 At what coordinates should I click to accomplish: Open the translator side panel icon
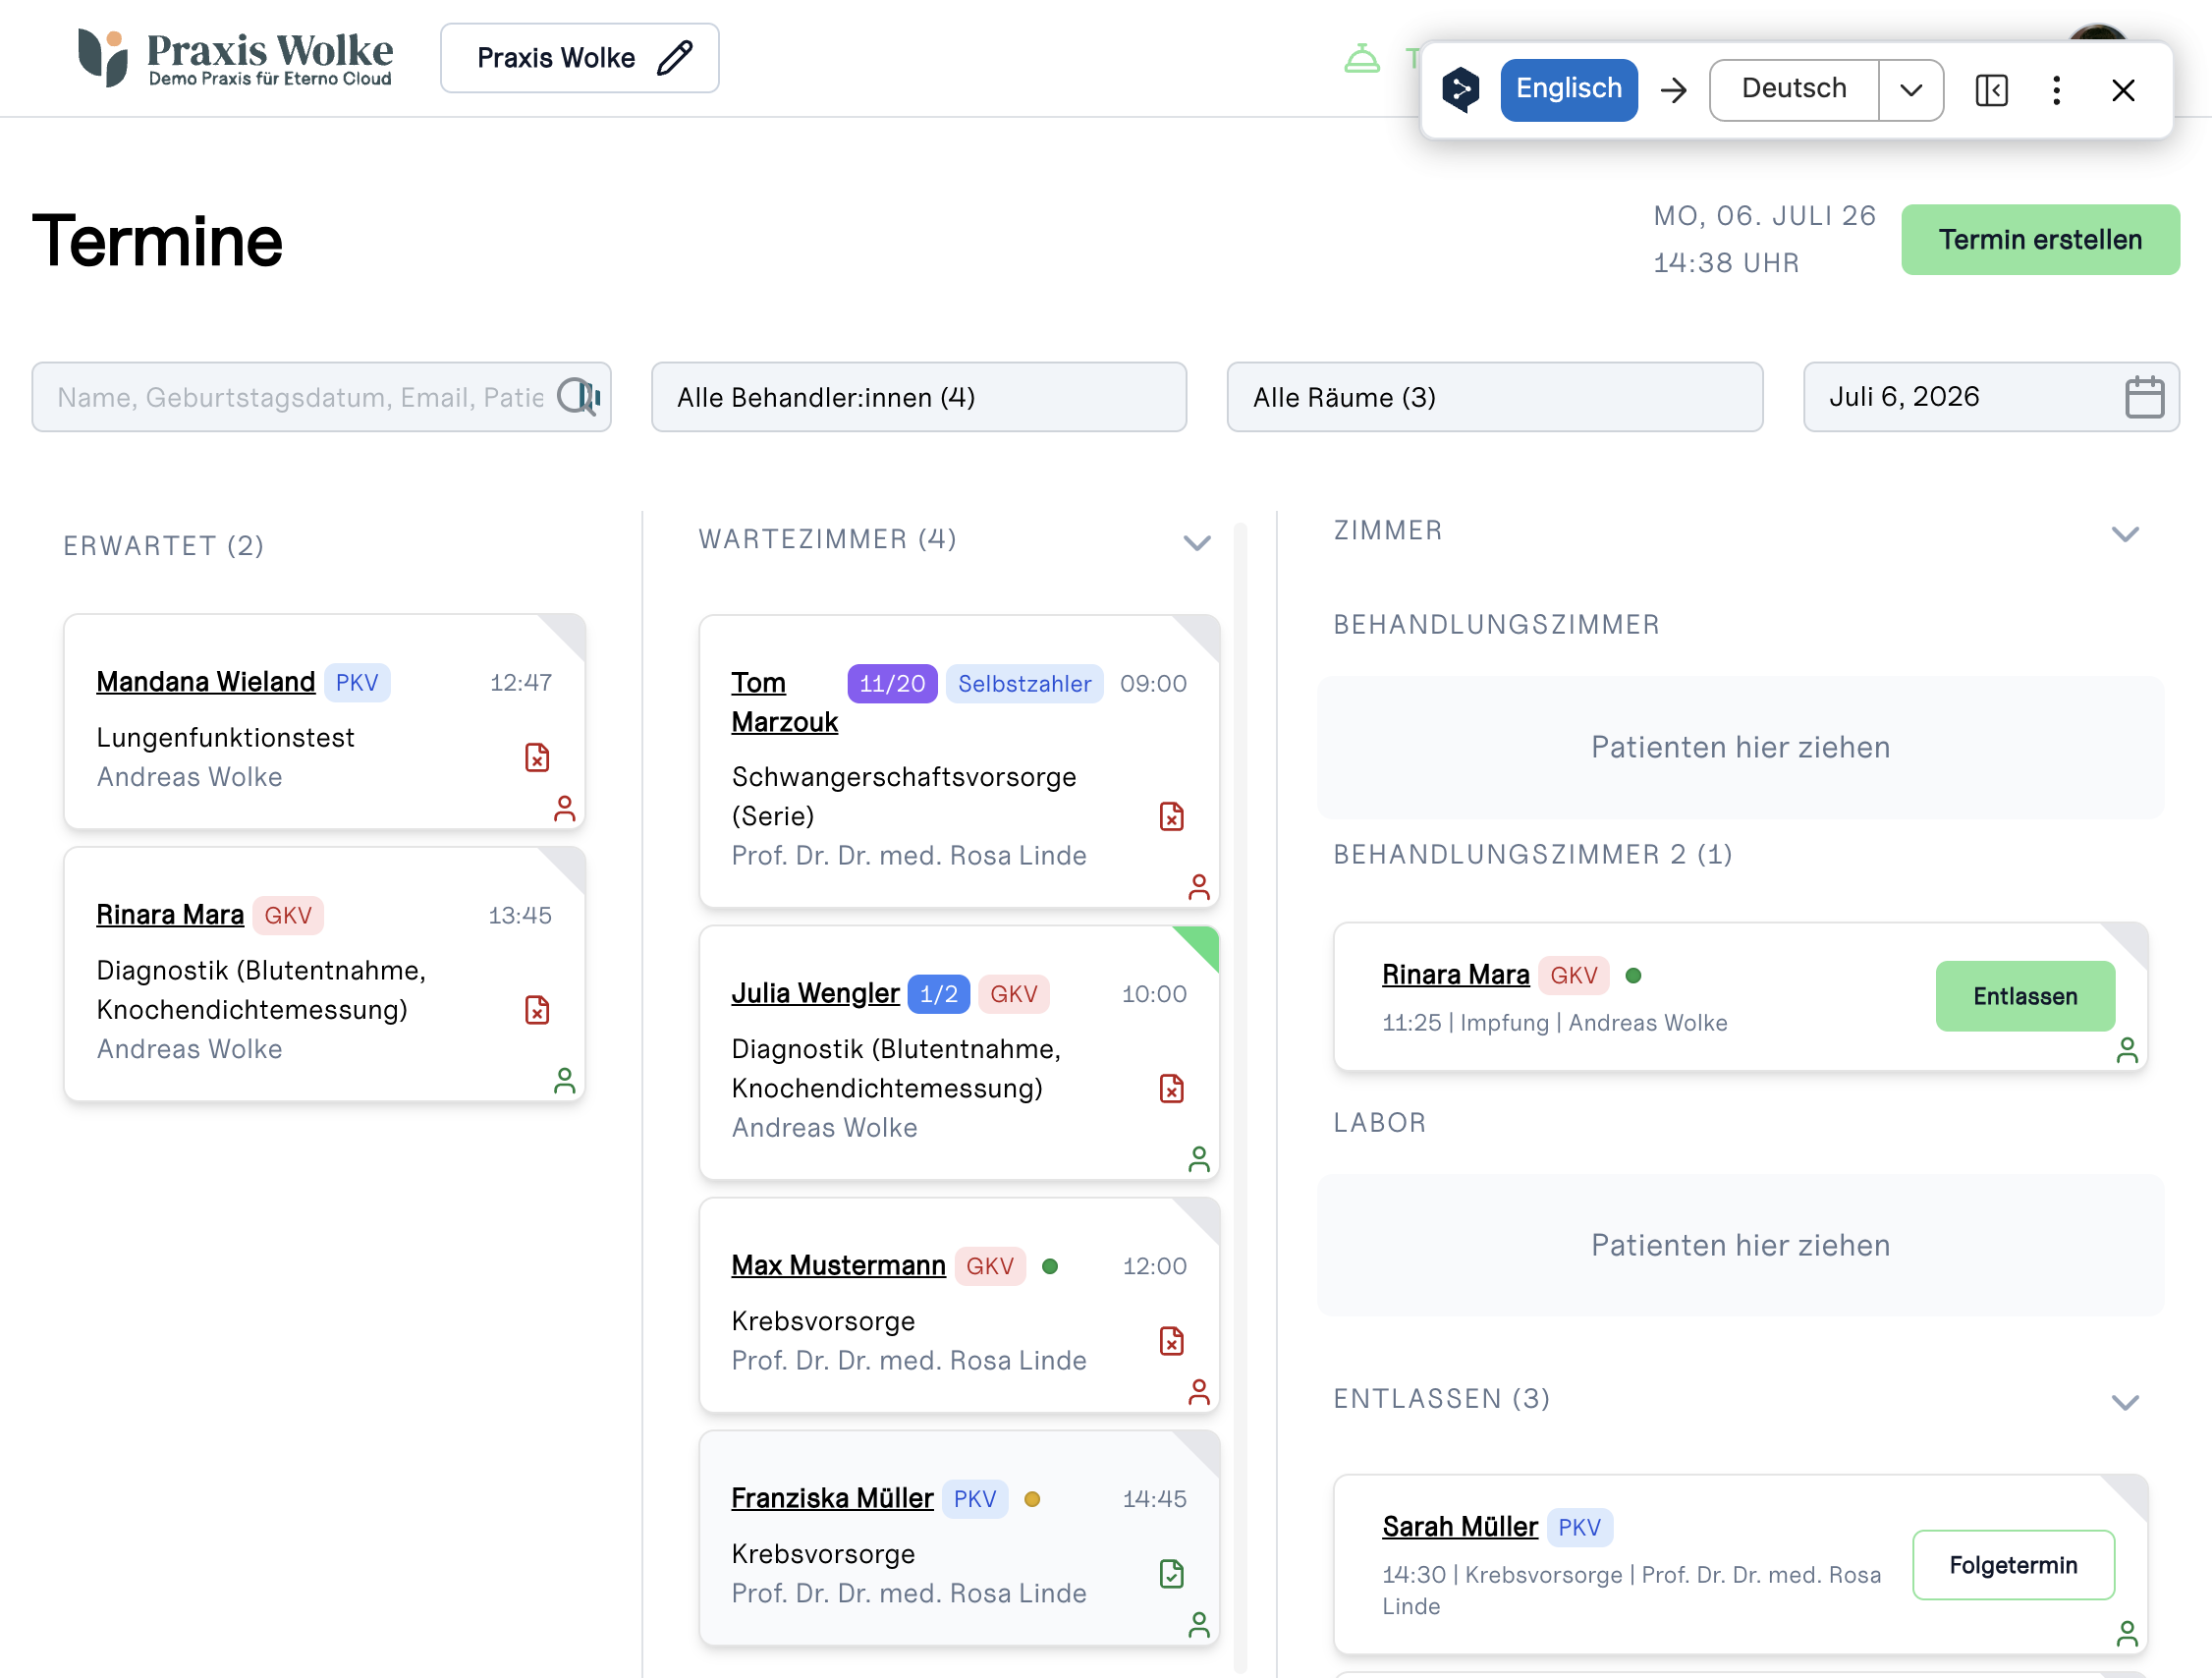(1991, 90)
